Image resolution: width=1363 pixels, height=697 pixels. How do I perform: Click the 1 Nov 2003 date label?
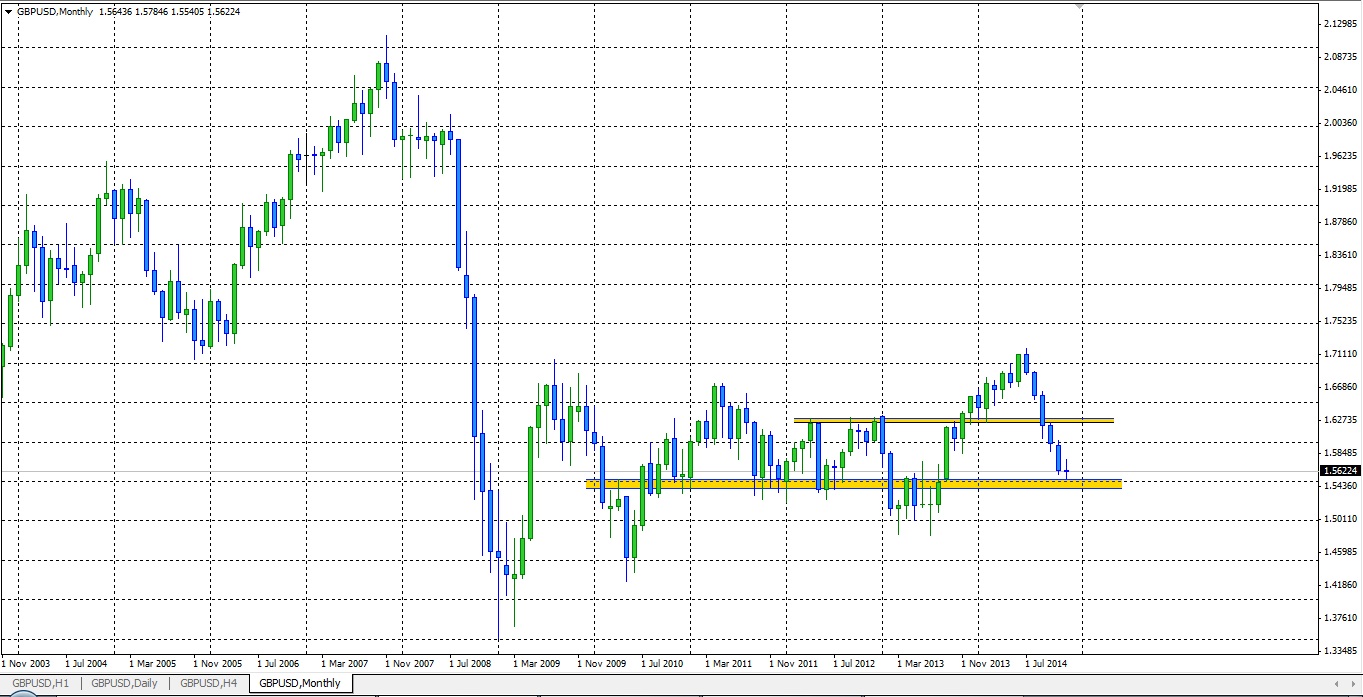26,663
